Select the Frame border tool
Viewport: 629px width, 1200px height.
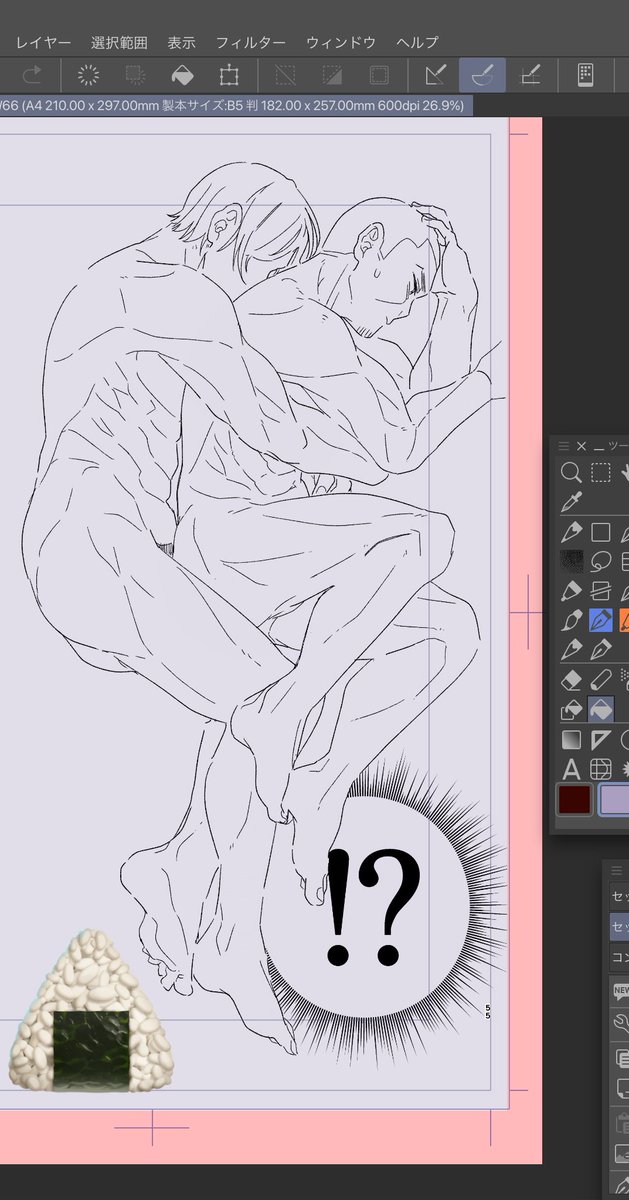click(601, 591)
